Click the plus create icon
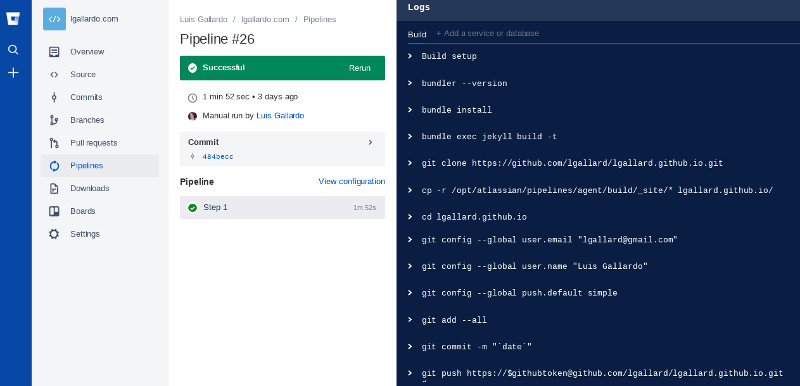 (x=13, y=73)
